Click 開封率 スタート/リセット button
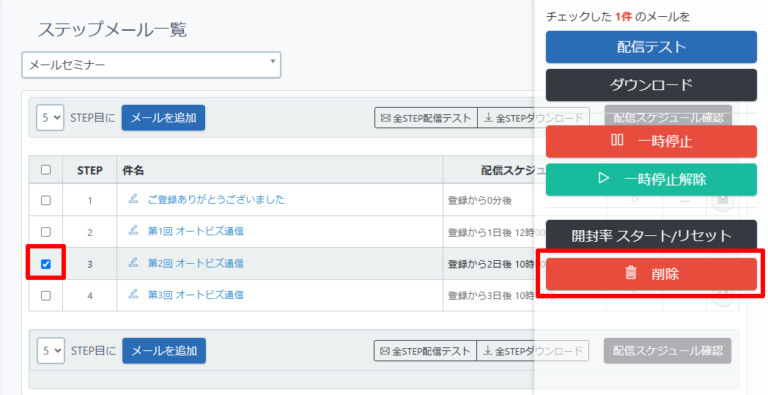The height and width of the screenshot is (395, 768). click(x=651, y=236)
